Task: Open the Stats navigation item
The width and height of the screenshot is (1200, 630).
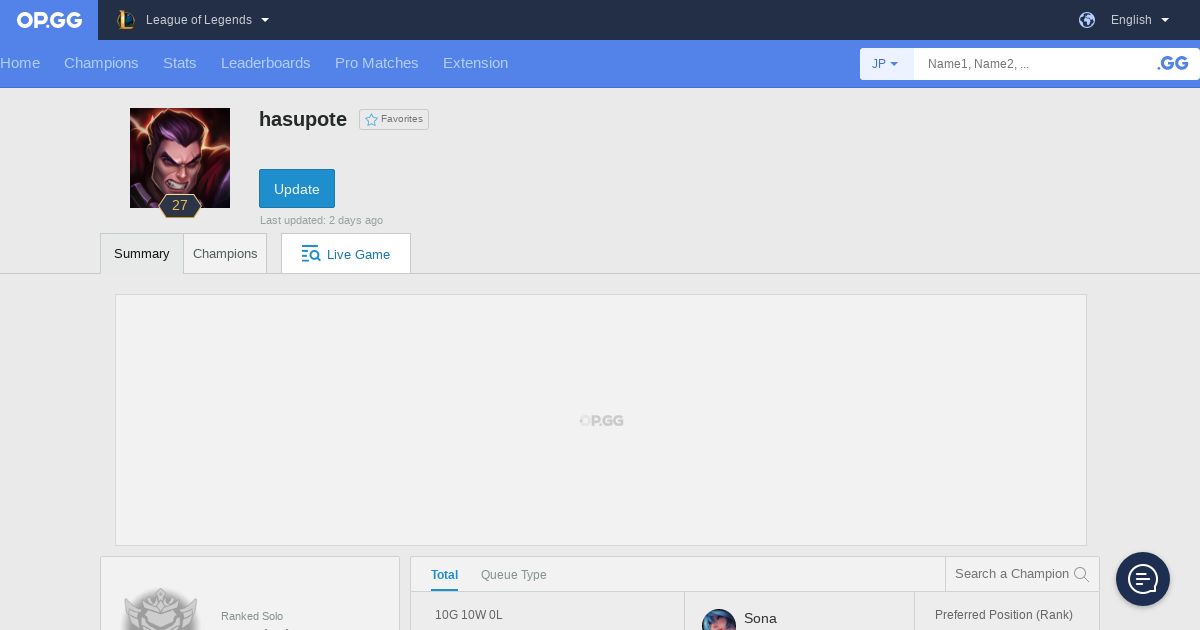Action: pyautogui.click(x=180, y=63)
